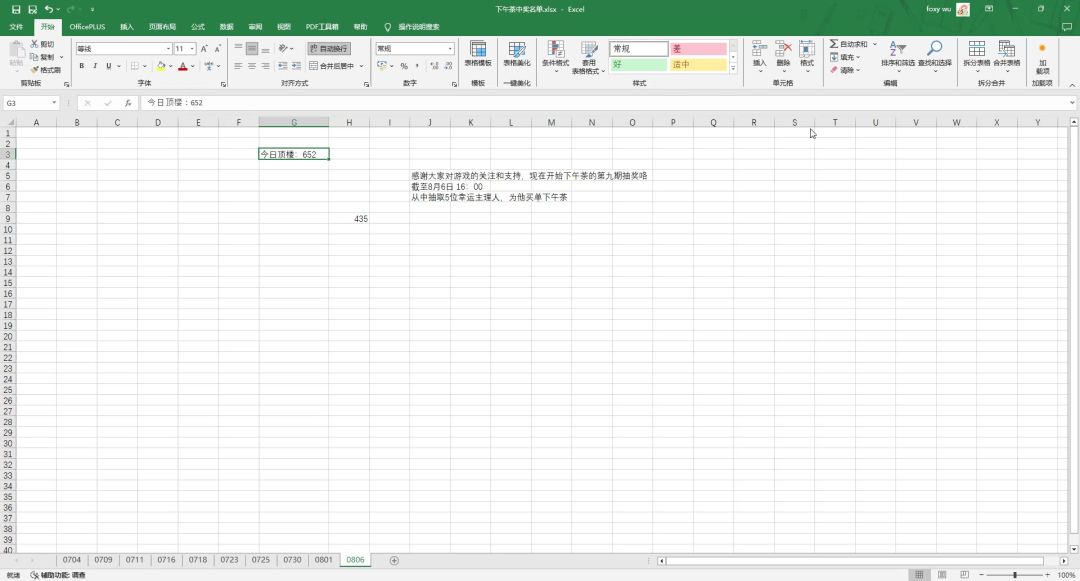Screen dimensions: 1080x581
Task: Click the Bold formatting icon
Action: point(81,66)
